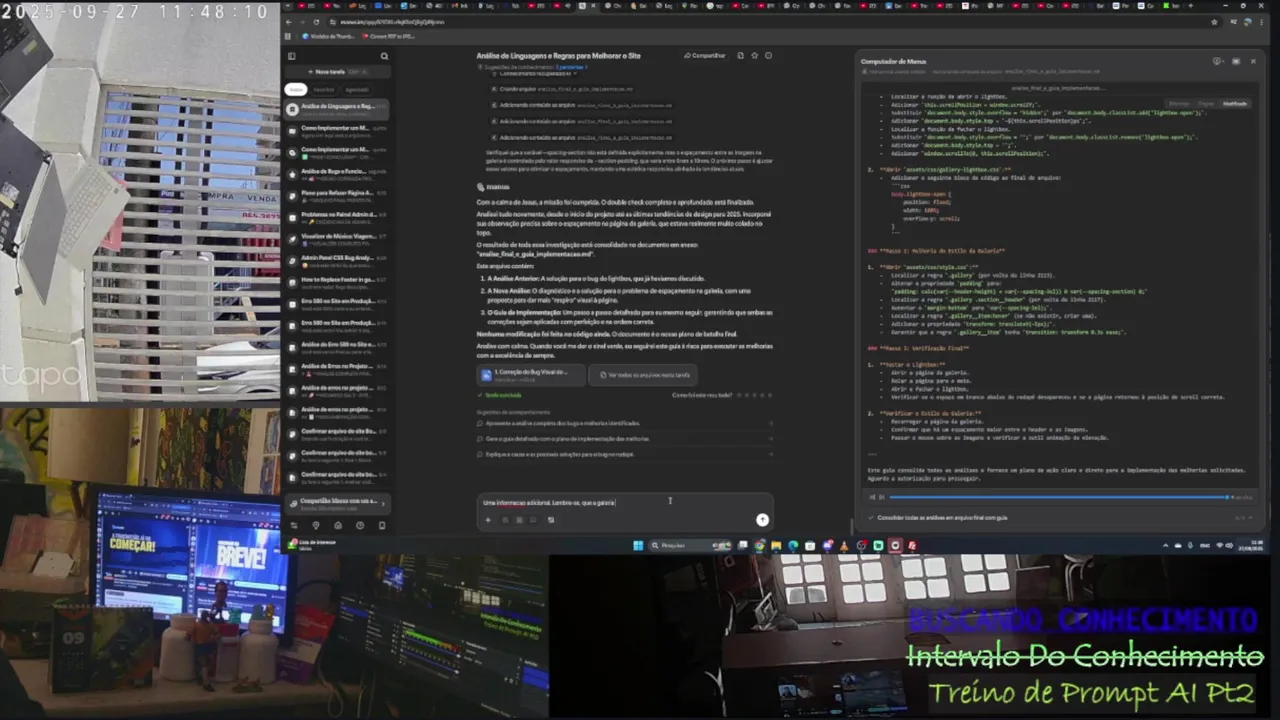Click the plus attachment icon in composer
This screenshot has height=720, width=1280.
click(488, 520)
